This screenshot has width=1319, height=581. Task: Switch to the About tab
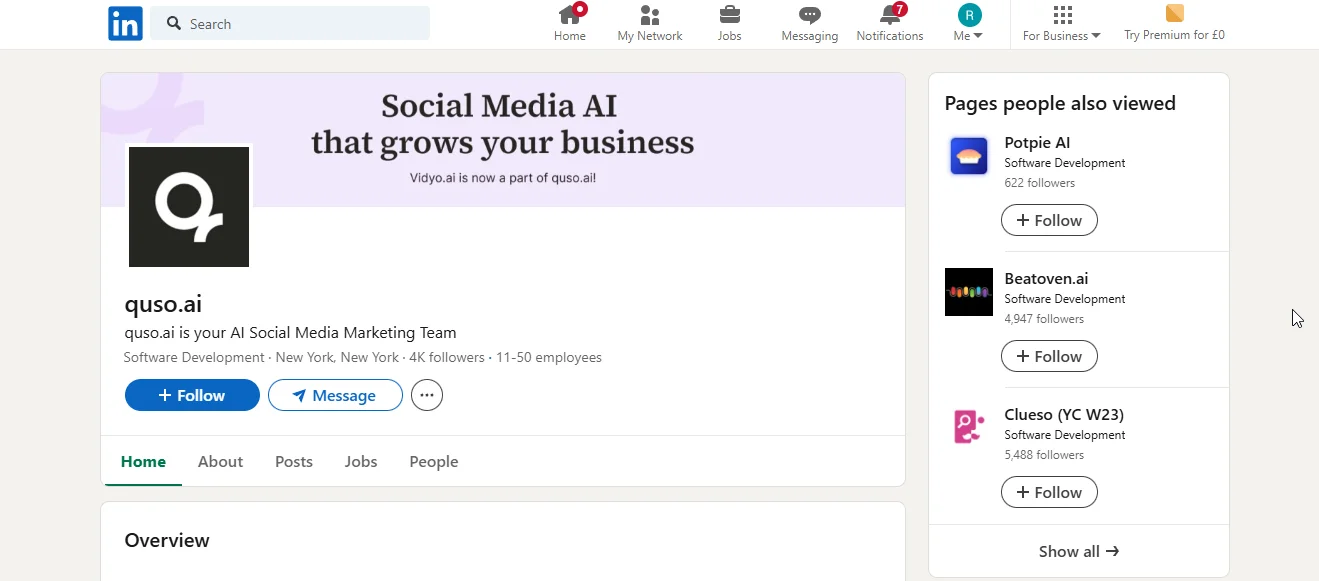coord(220,461)
